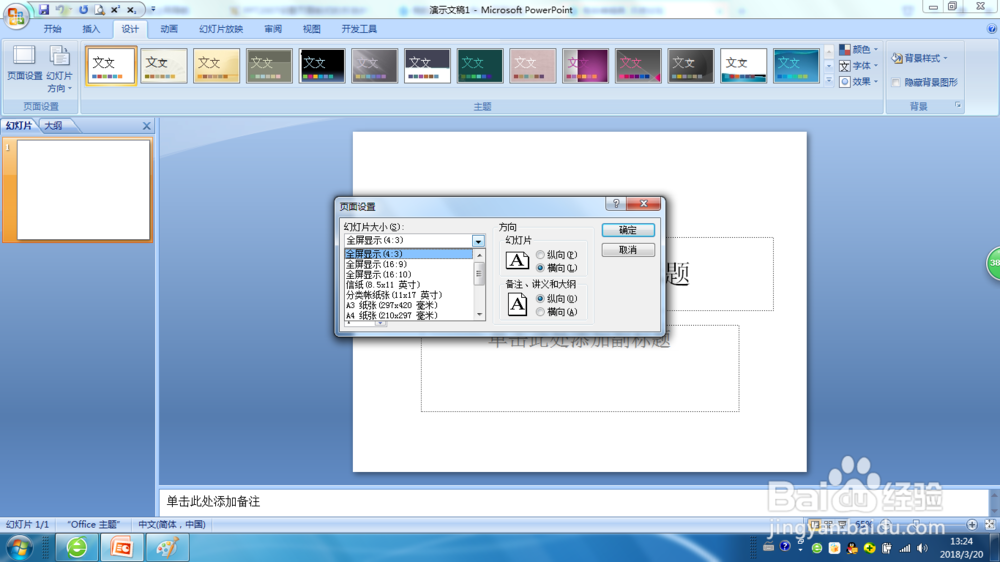The width and height of the screenshot is (1000, 562).
Task: Click the 效果 theme effects icon
Action: click(845, 82)
